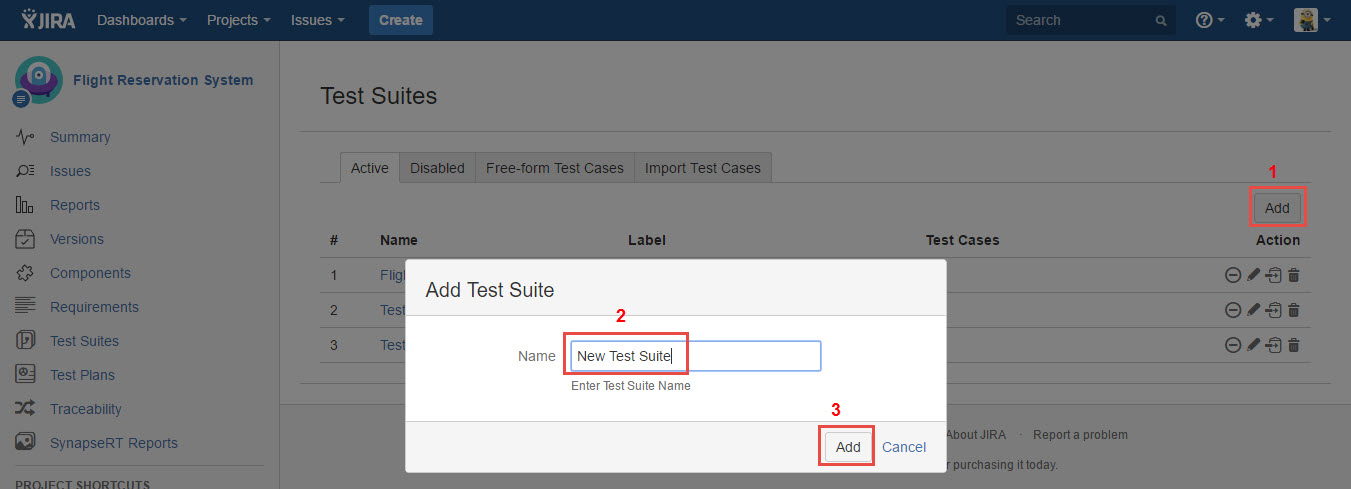Viewport: 1351px width, 489px height.
Task: Switch to the Disabled tab
Action: [437, 168]
